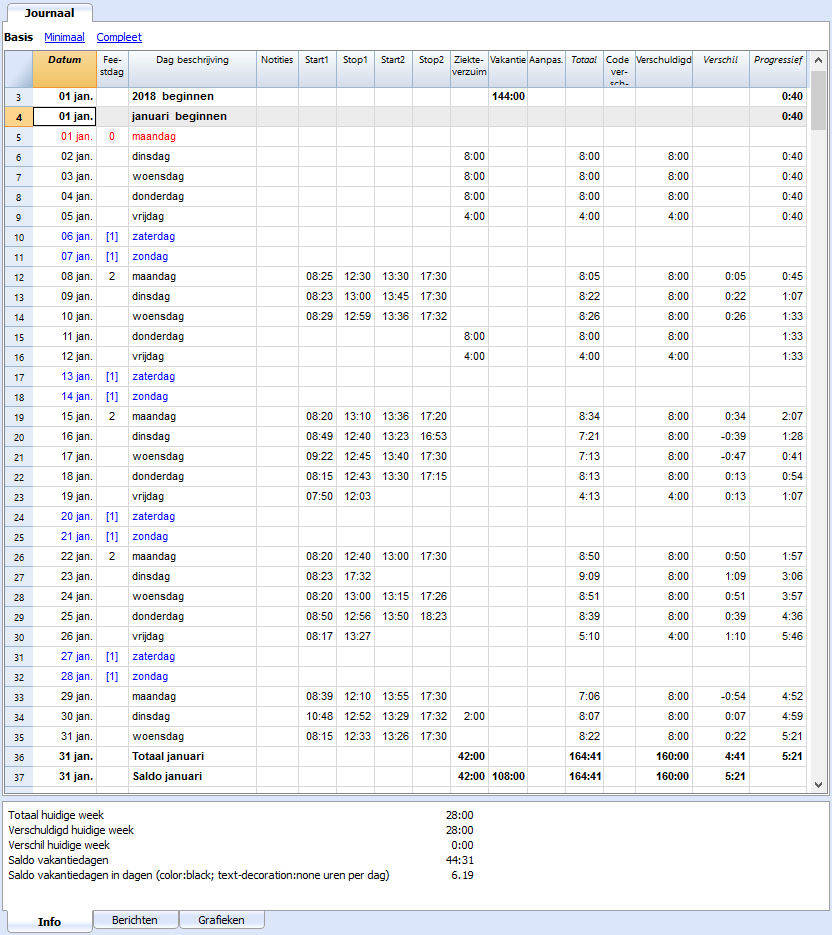
Task: Click the Ziekteverzuim column header
Action: pyautogui.click(x=469, y=69)
